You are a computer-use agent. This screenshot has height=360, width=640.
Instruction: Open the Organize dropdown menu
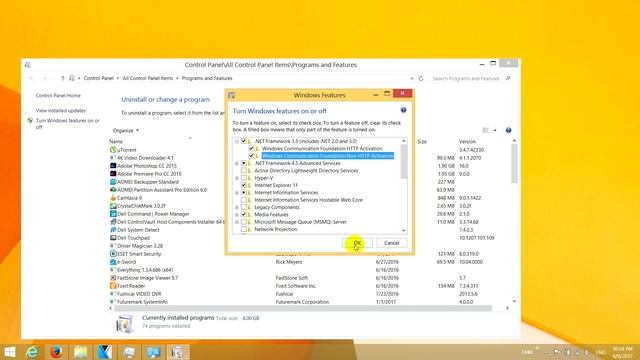[x=126, y=131]
